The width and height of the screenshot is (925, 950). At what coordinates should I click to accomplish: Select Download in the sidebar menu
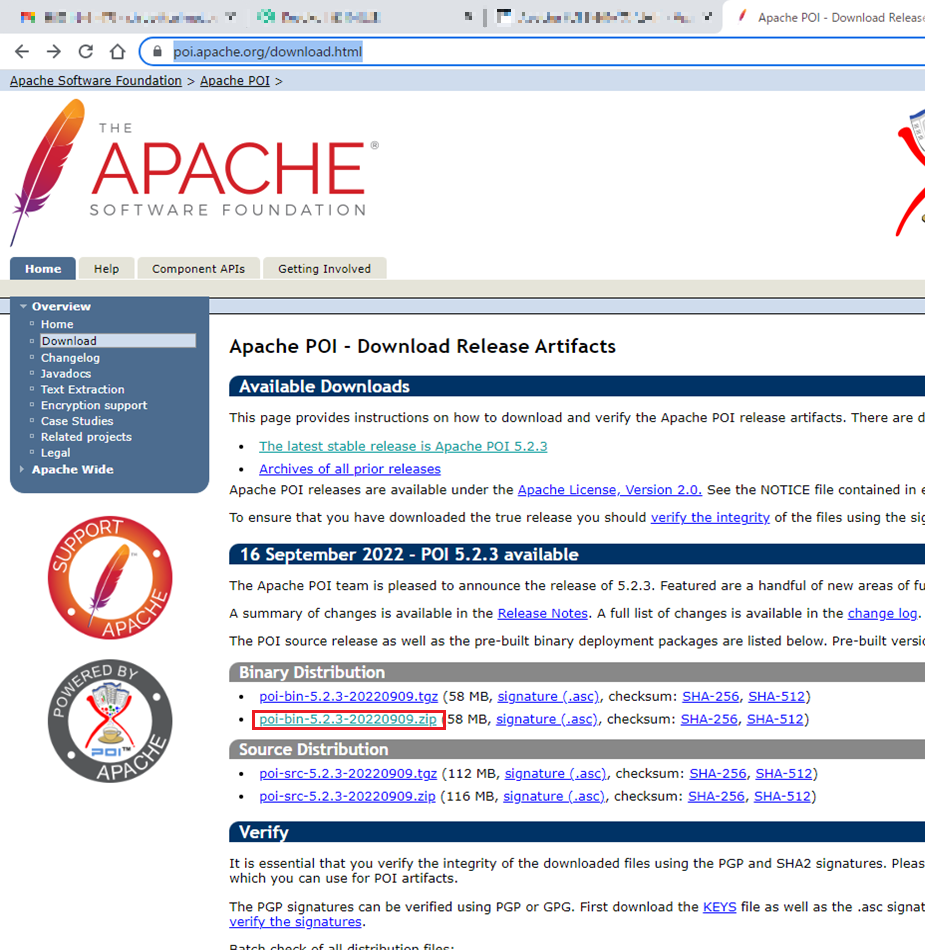[118, 341]
